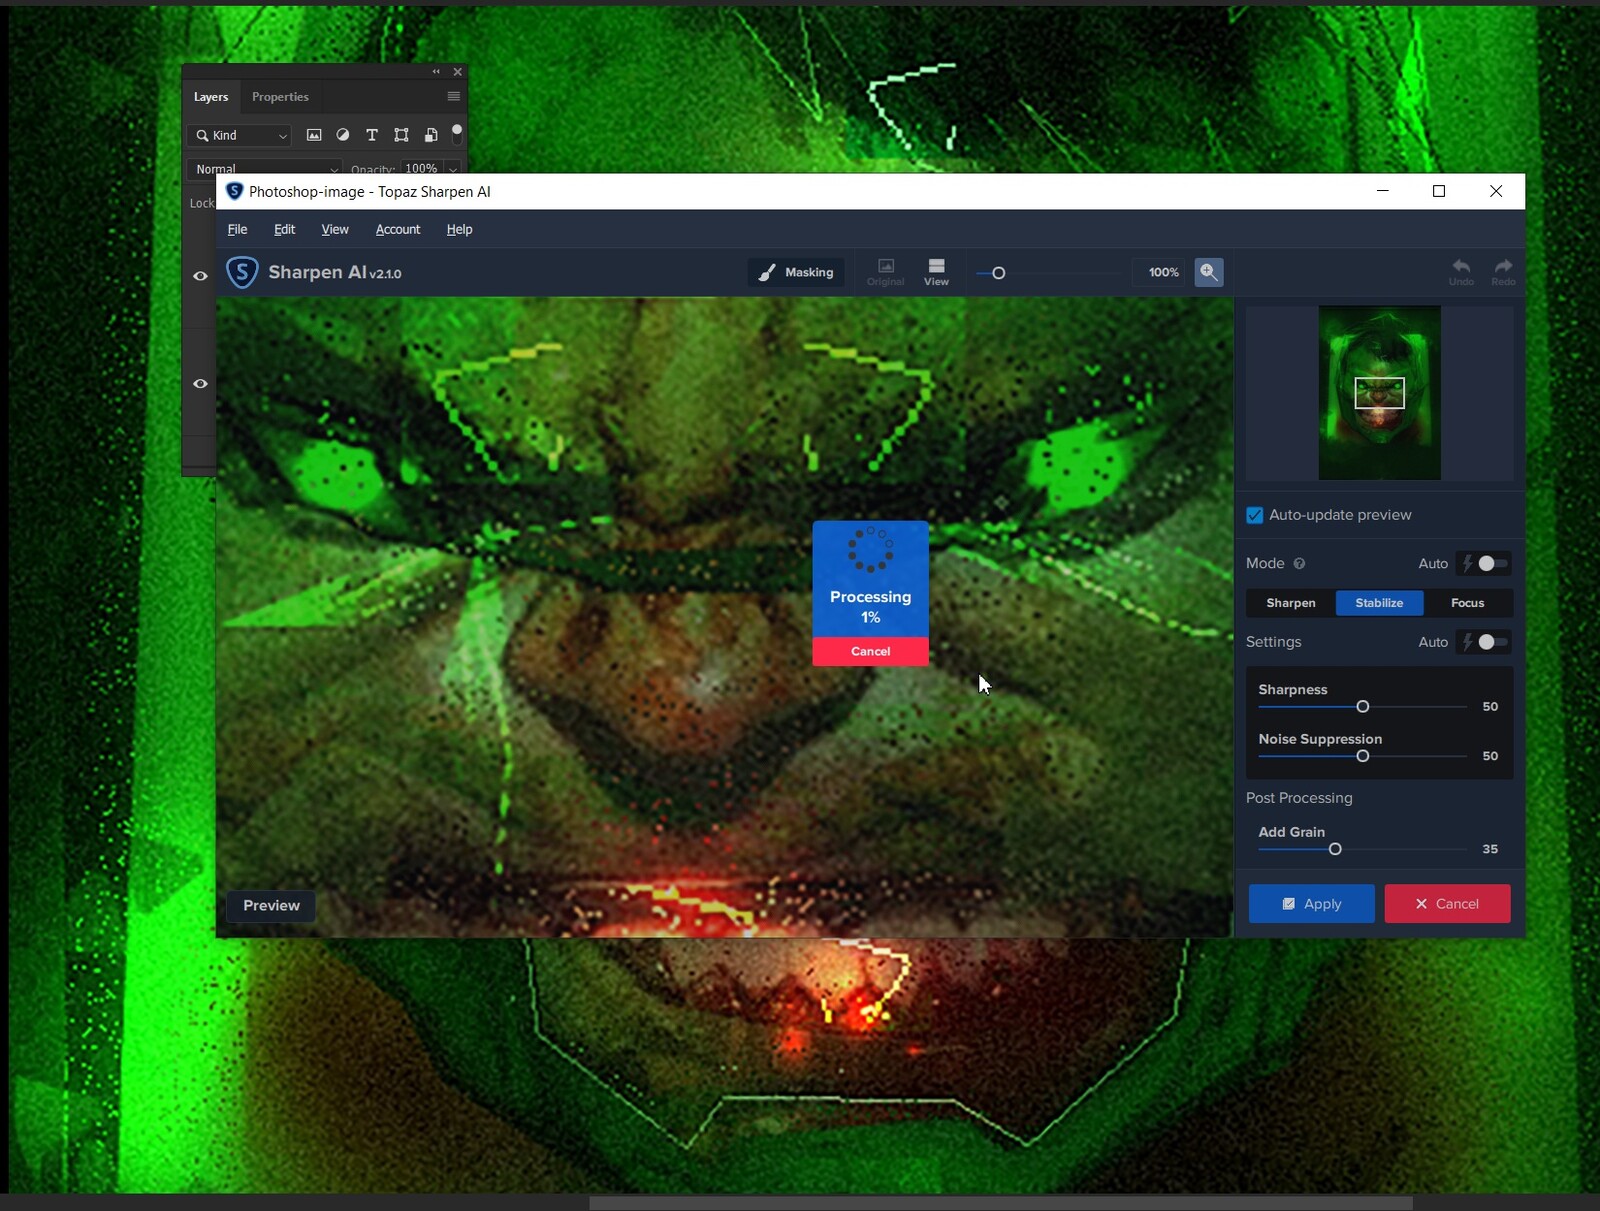
Task: Collapse the Layers panel with double arrows
Action: click(436, 72)
